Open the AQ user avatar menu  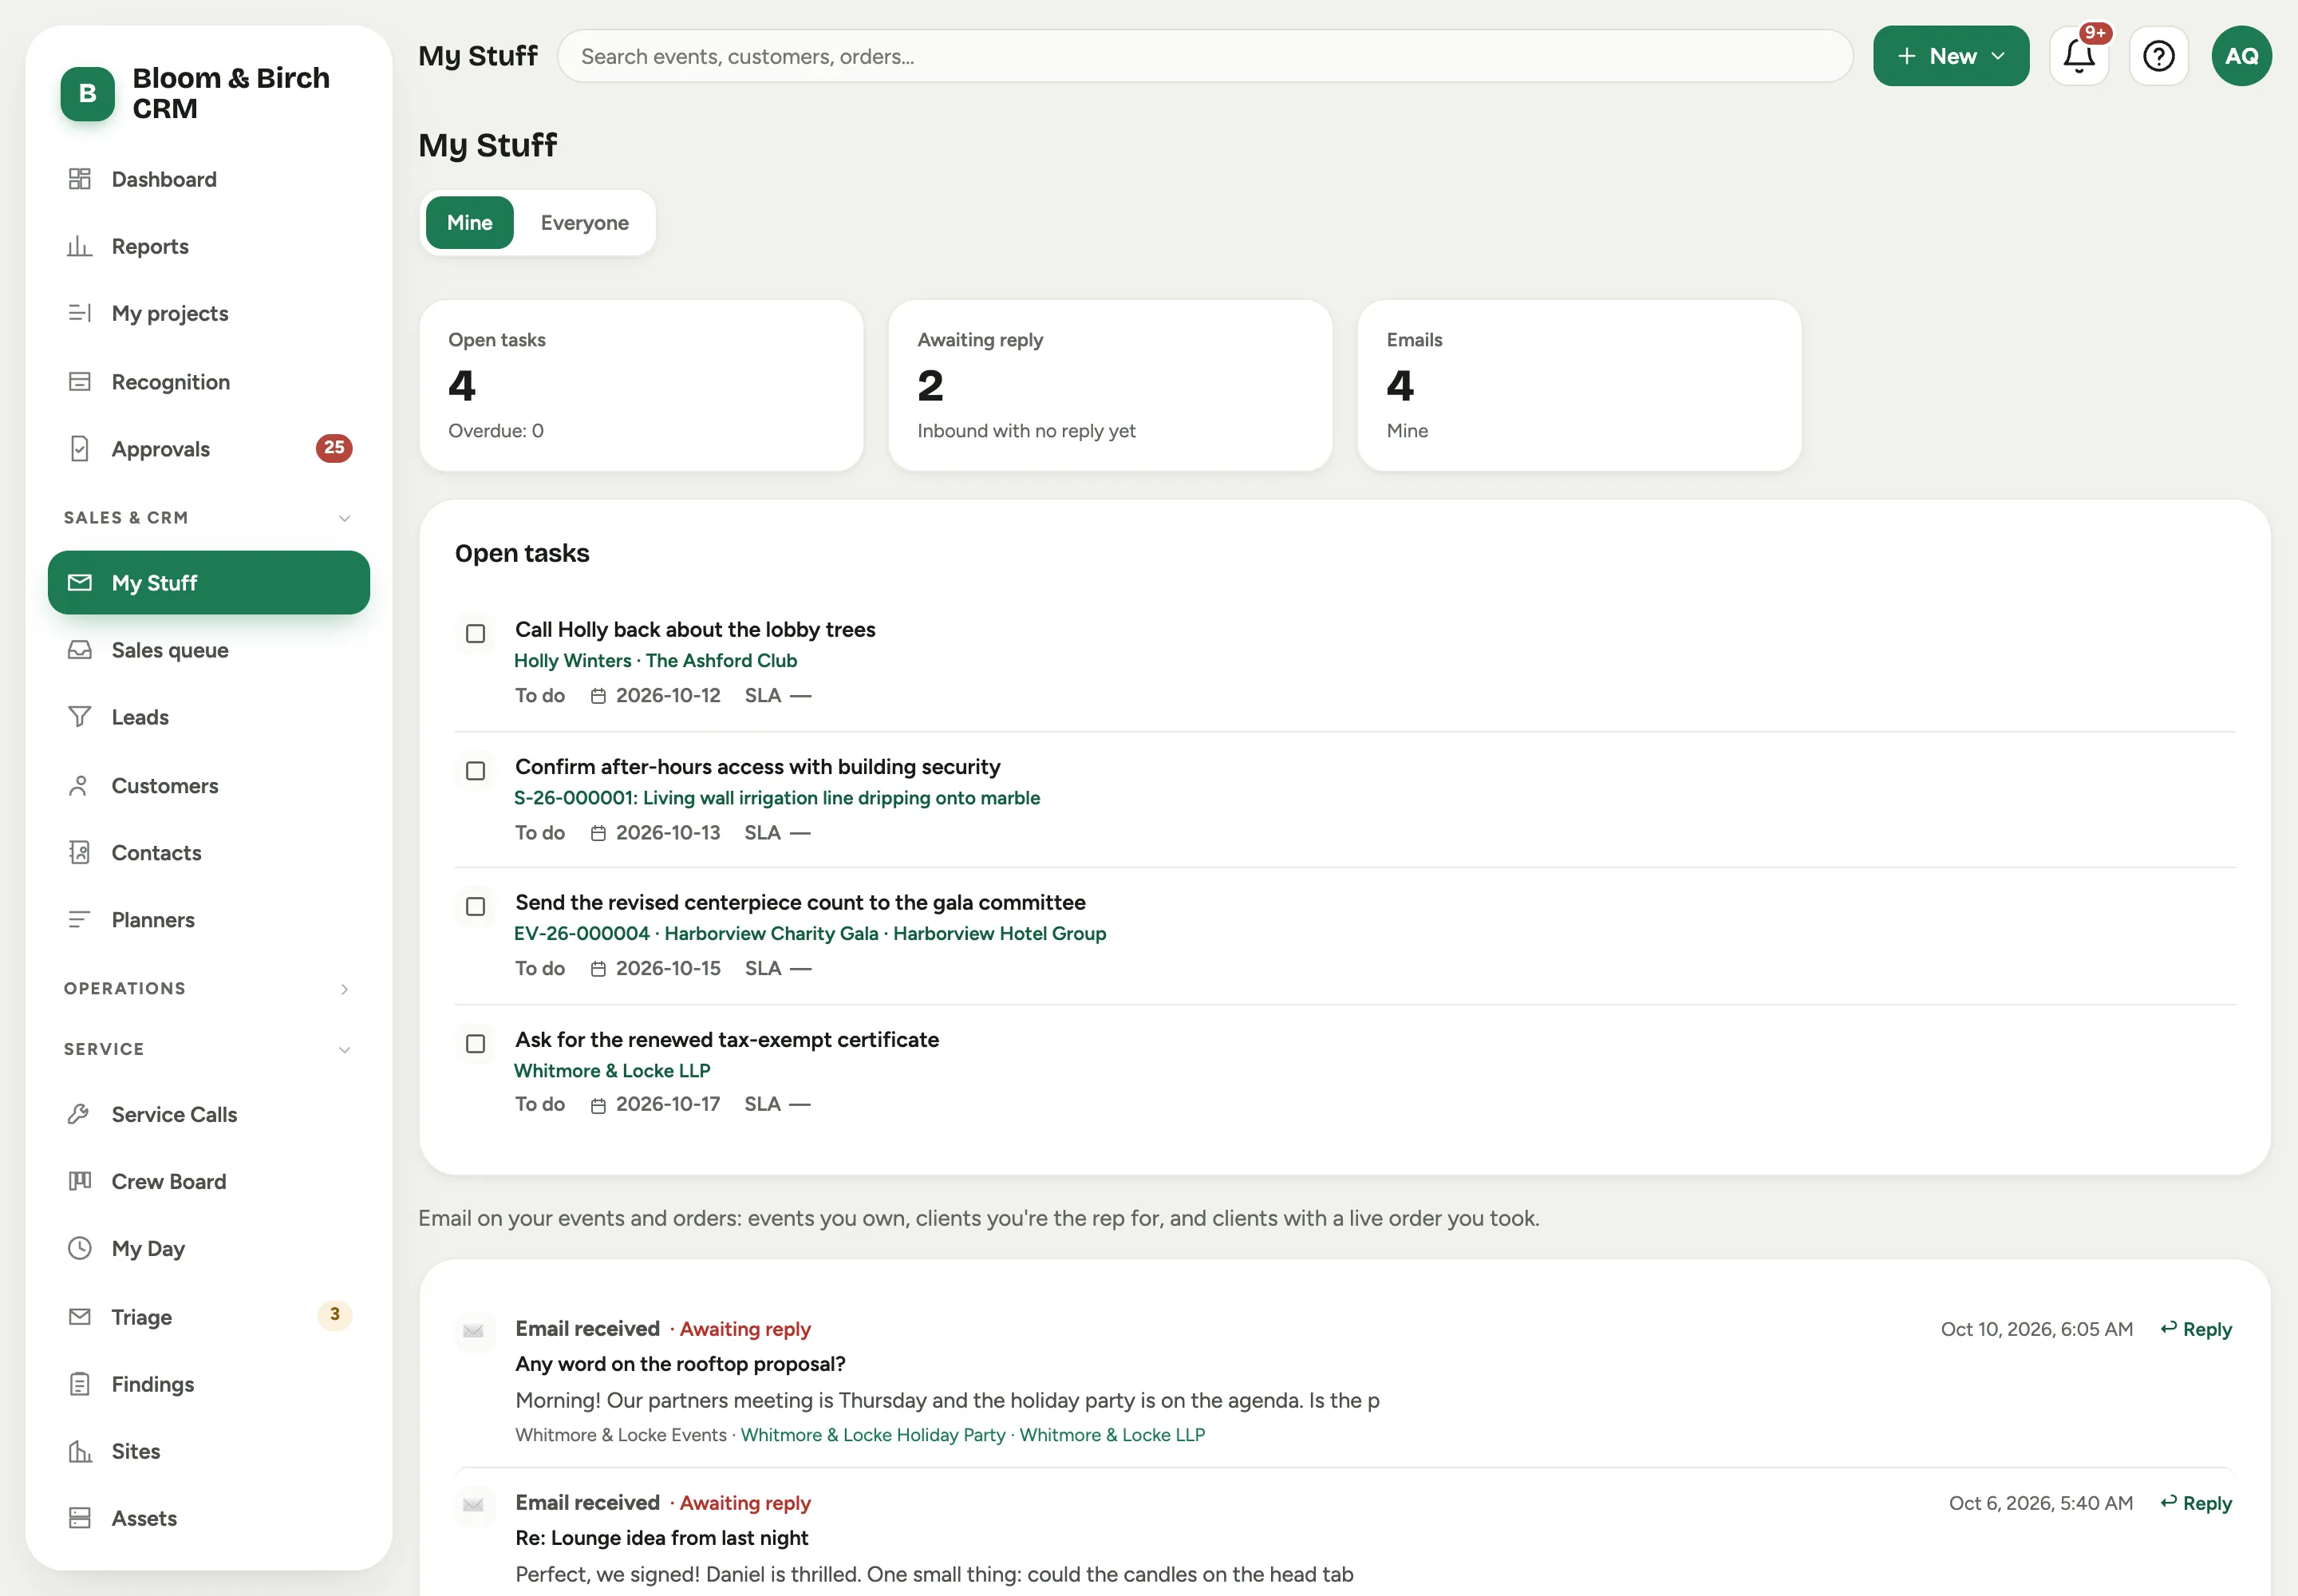2242,56
